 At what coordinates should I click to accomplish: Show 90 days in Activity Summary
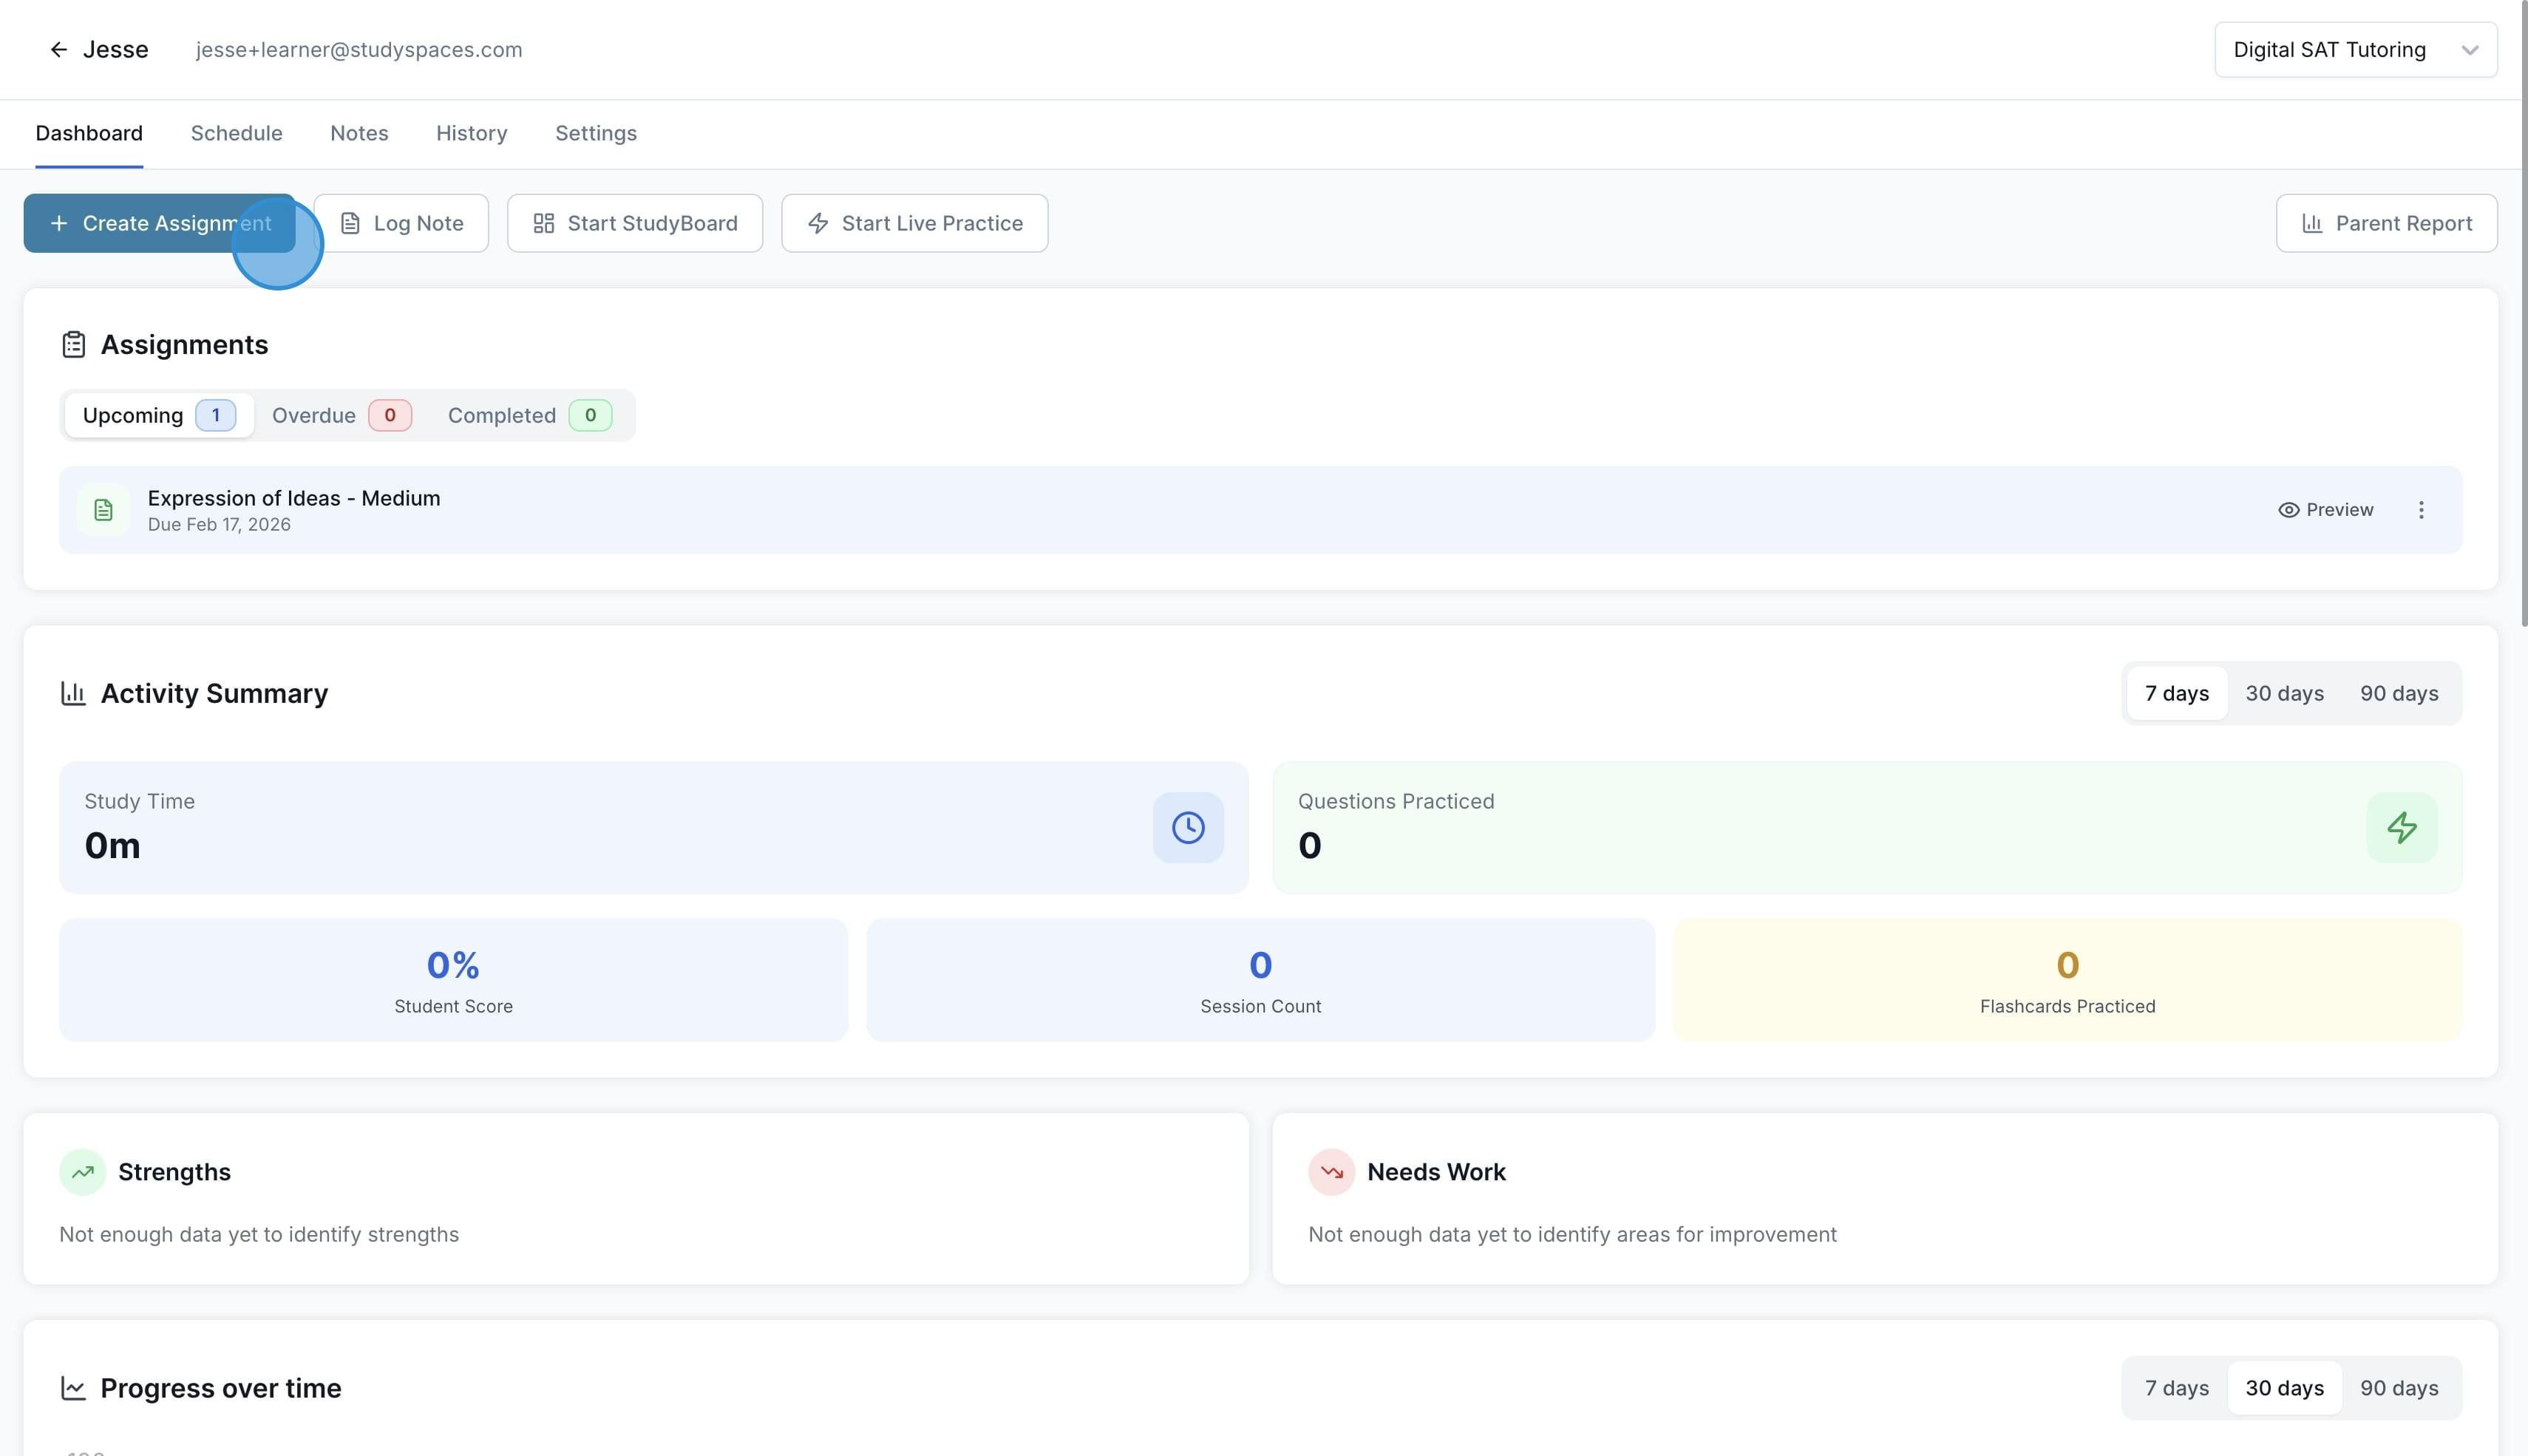point(2399,693)
